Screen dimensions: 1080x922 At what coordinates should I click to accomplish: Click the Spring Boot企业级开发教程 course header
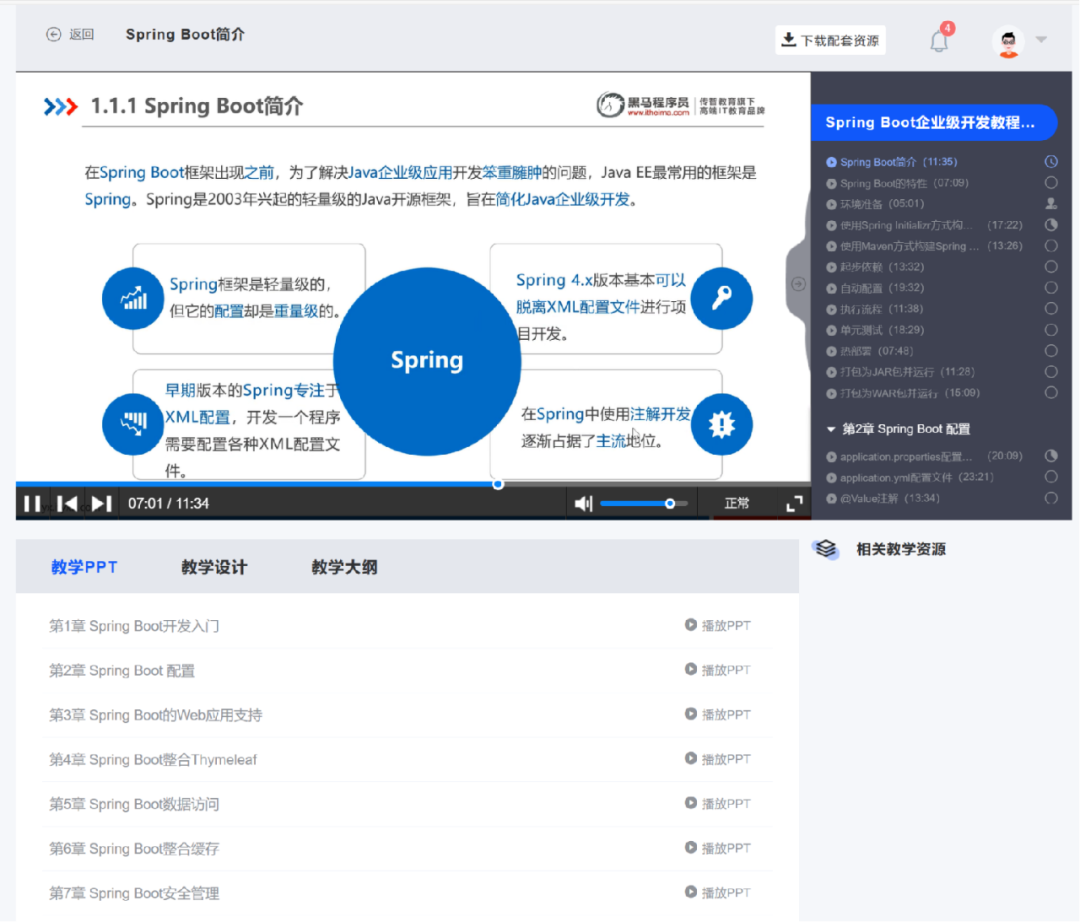(x=934, y=123)
